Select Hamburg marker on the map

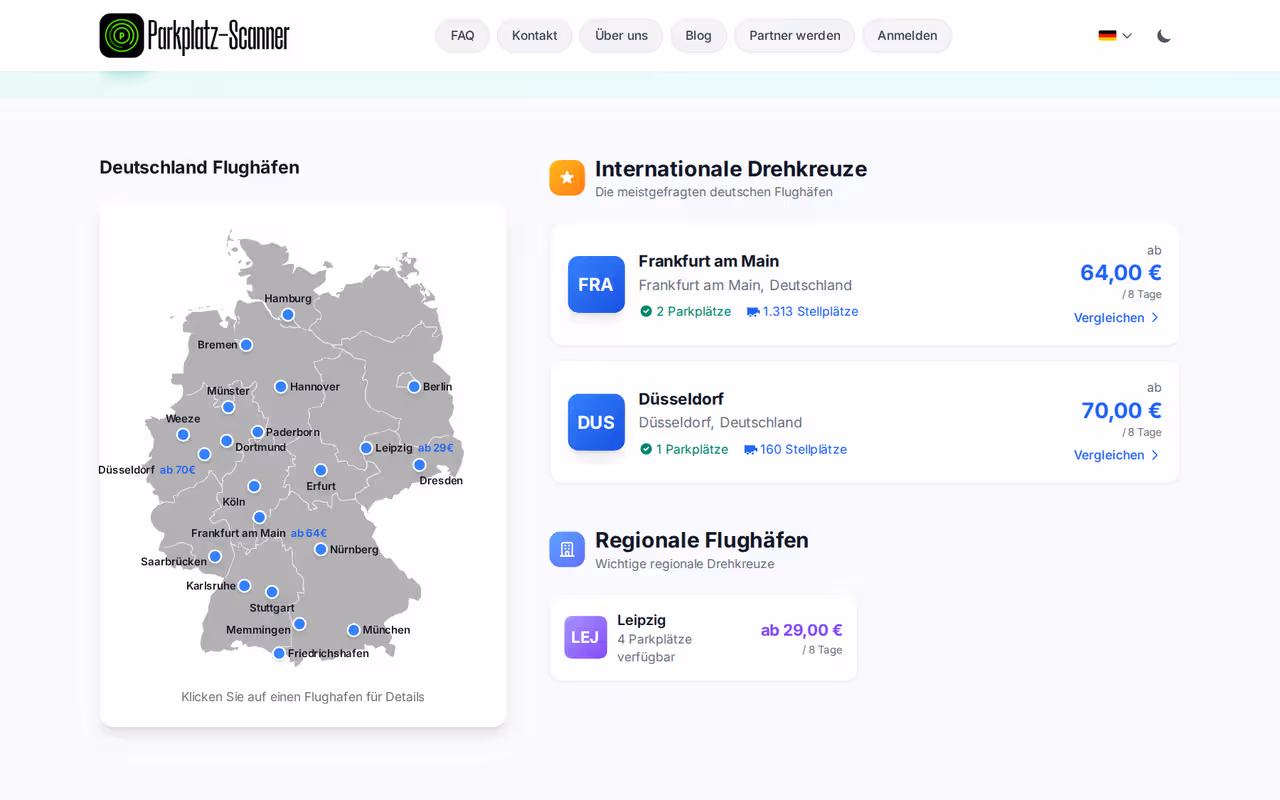click(288, 315)
